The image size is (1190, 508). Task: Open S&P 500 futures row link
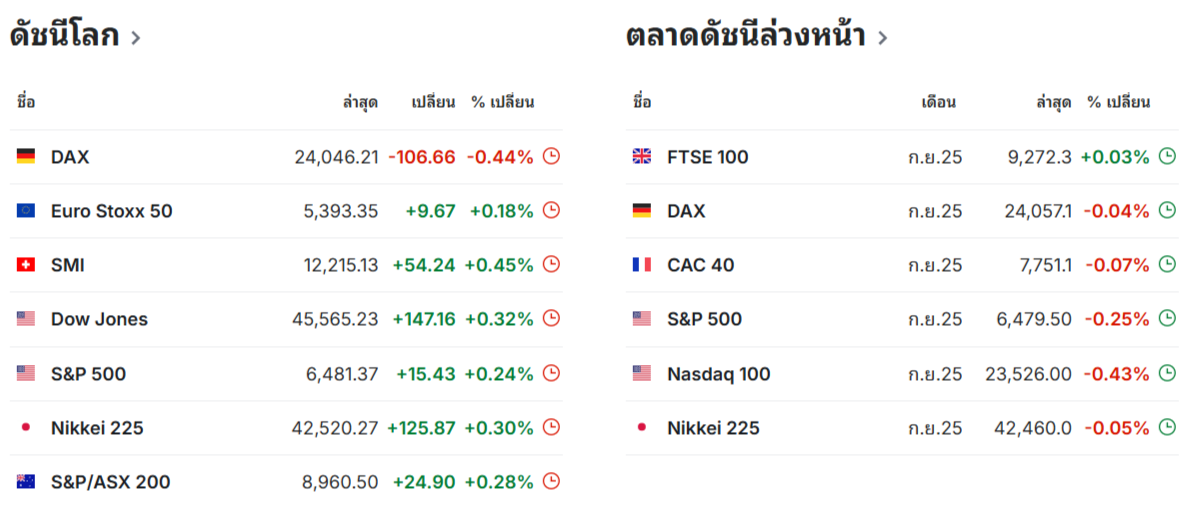point(704,320)
